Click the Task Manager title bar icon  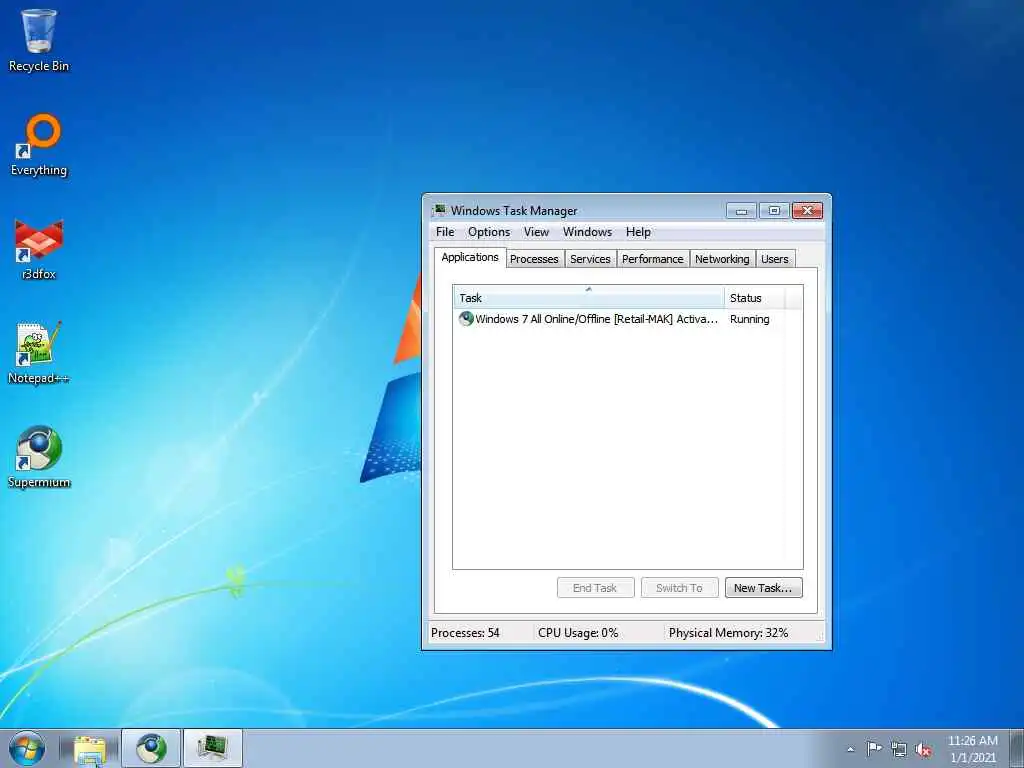click(439, 210)
